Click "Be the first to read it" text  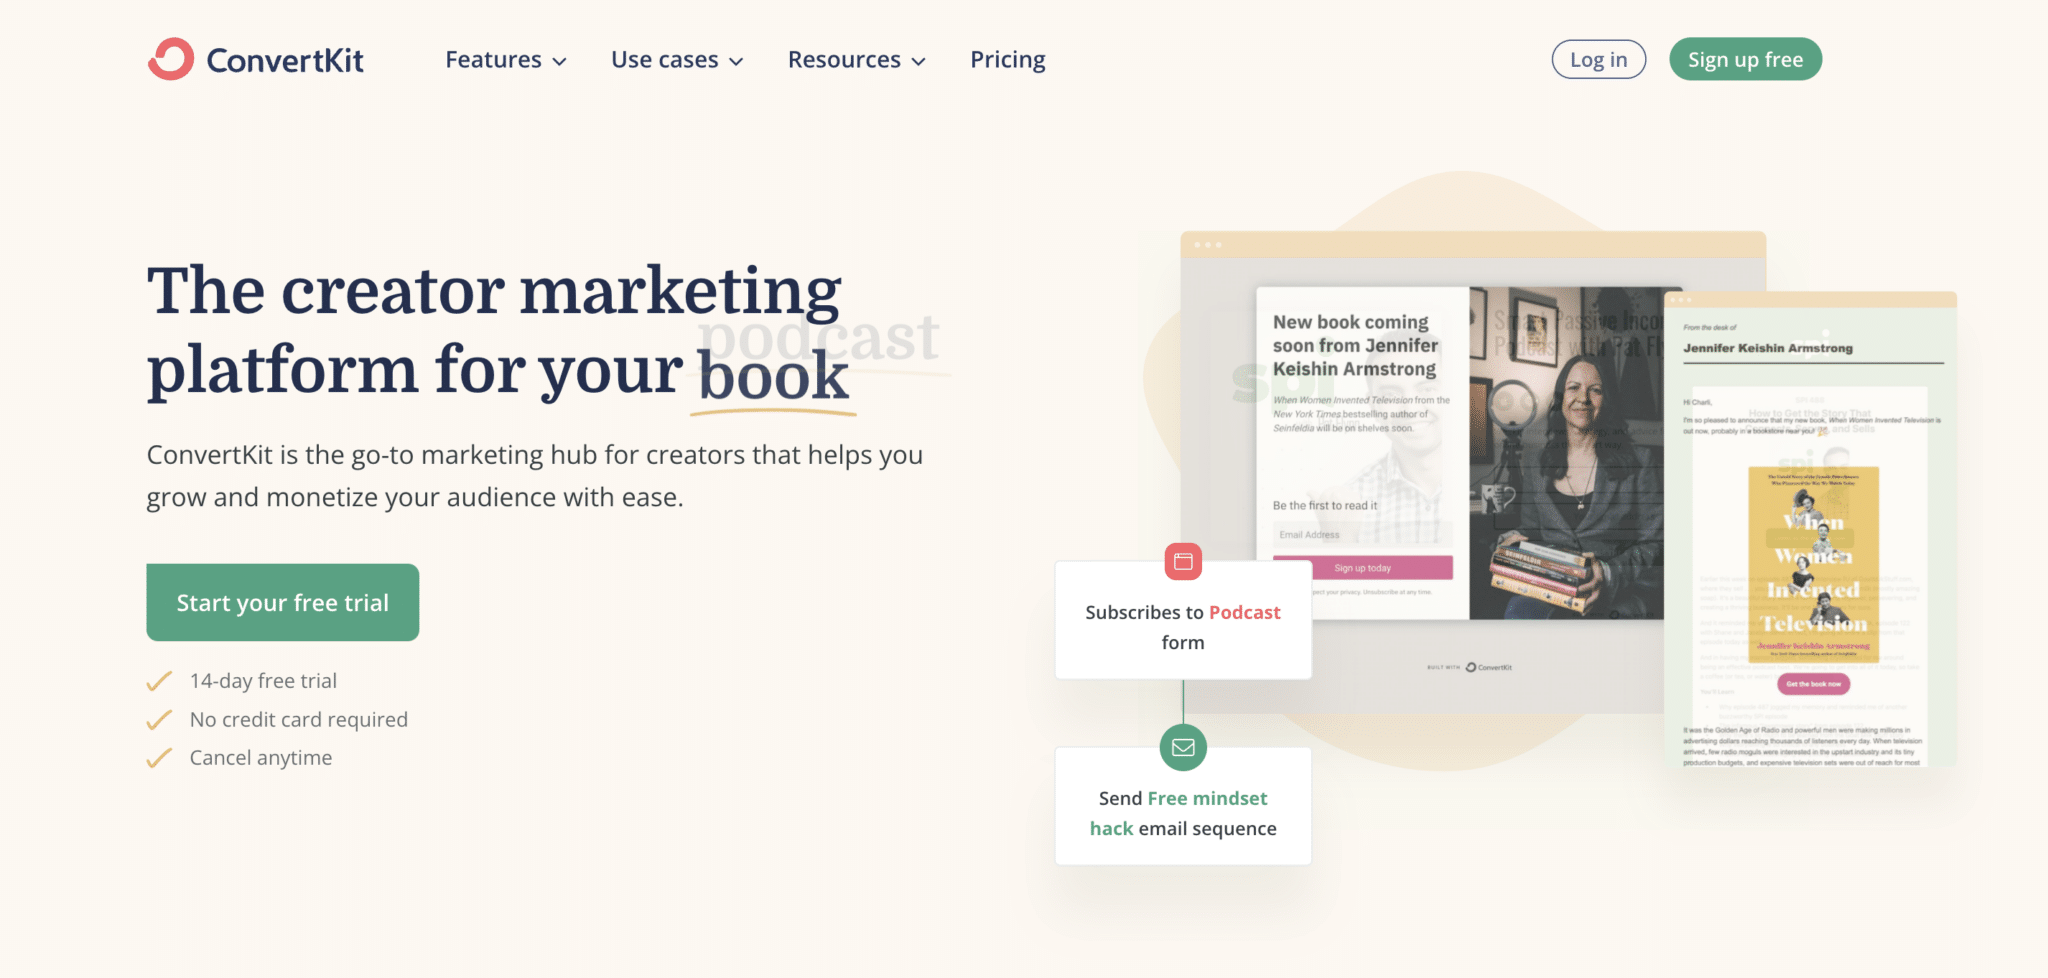pos(1325,506)
